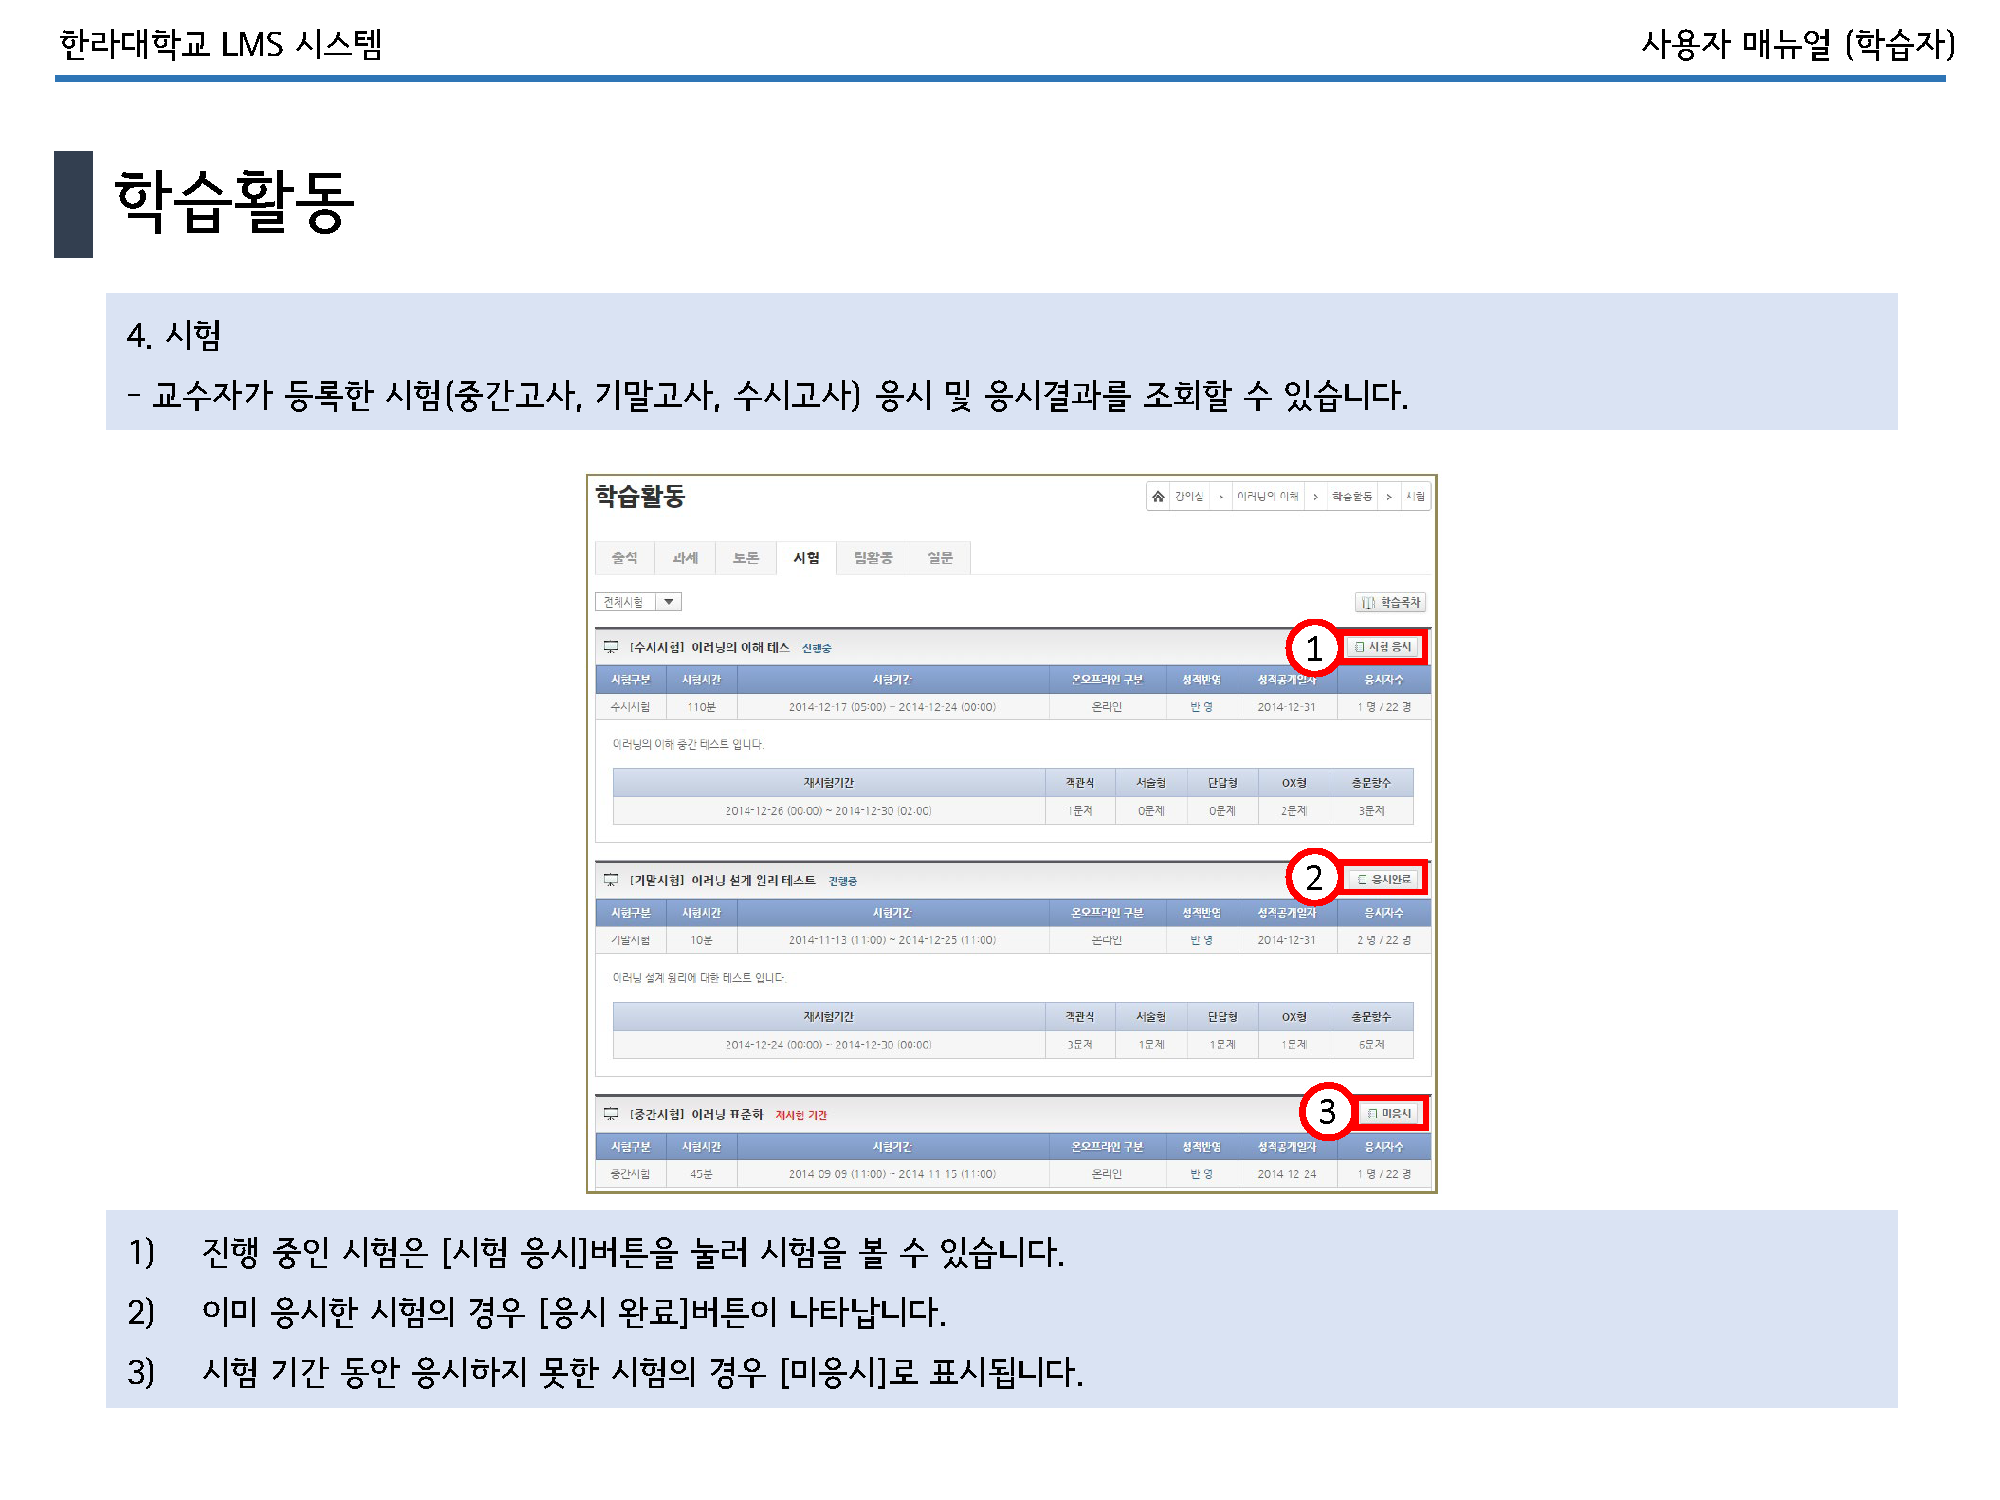Click the 재시험 기간 red status label
The height and width of the screenshot is (1500, 2000).
801,1115
